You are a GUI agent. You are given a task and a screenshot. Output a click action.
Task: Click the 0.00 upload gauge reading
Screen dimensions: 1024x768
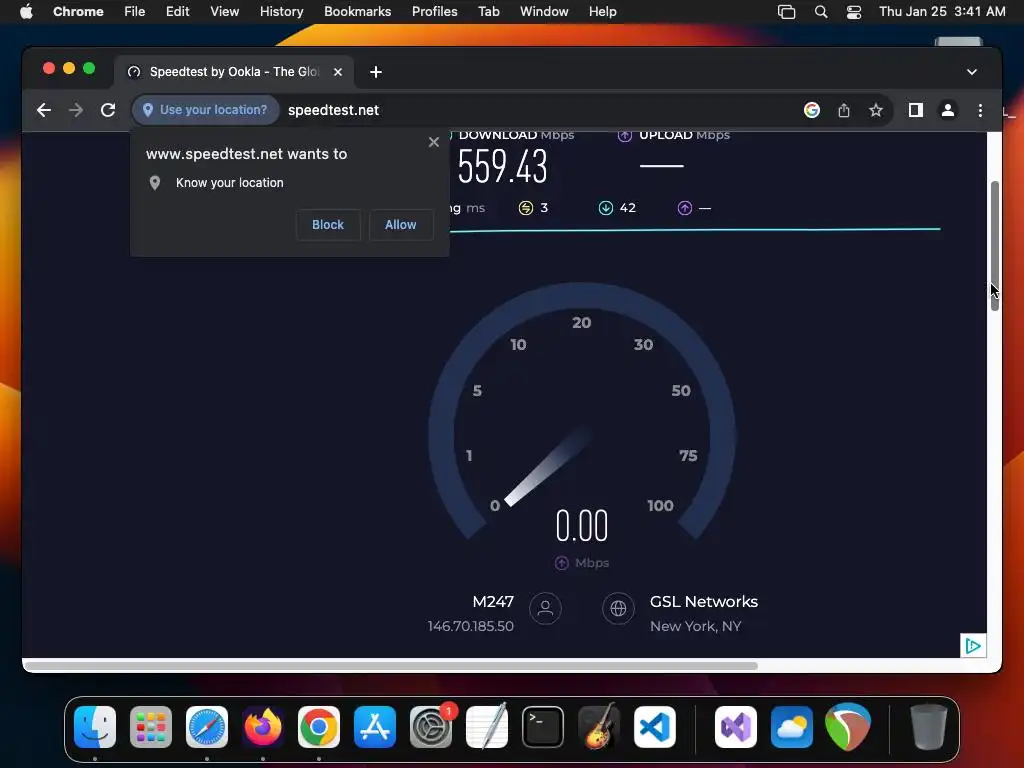coord(582,526)
